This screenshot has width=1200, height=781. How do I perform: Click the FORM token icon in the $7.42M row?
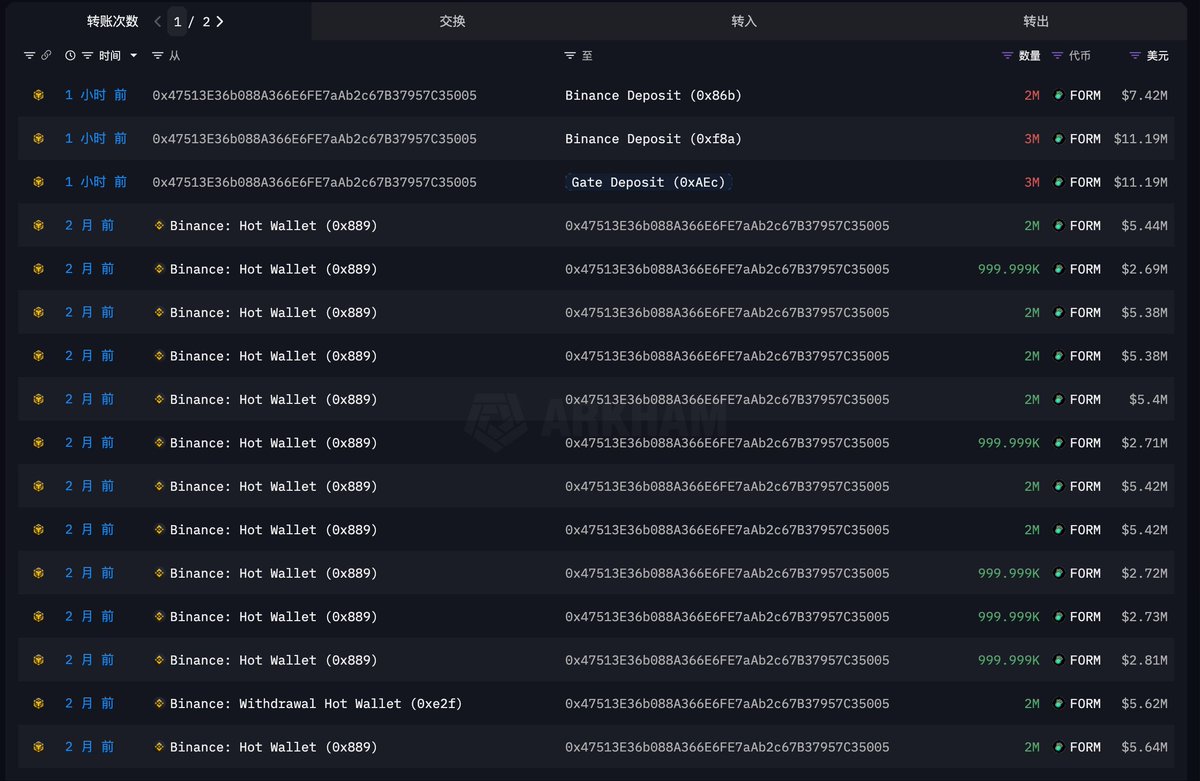coord(1059,95)
